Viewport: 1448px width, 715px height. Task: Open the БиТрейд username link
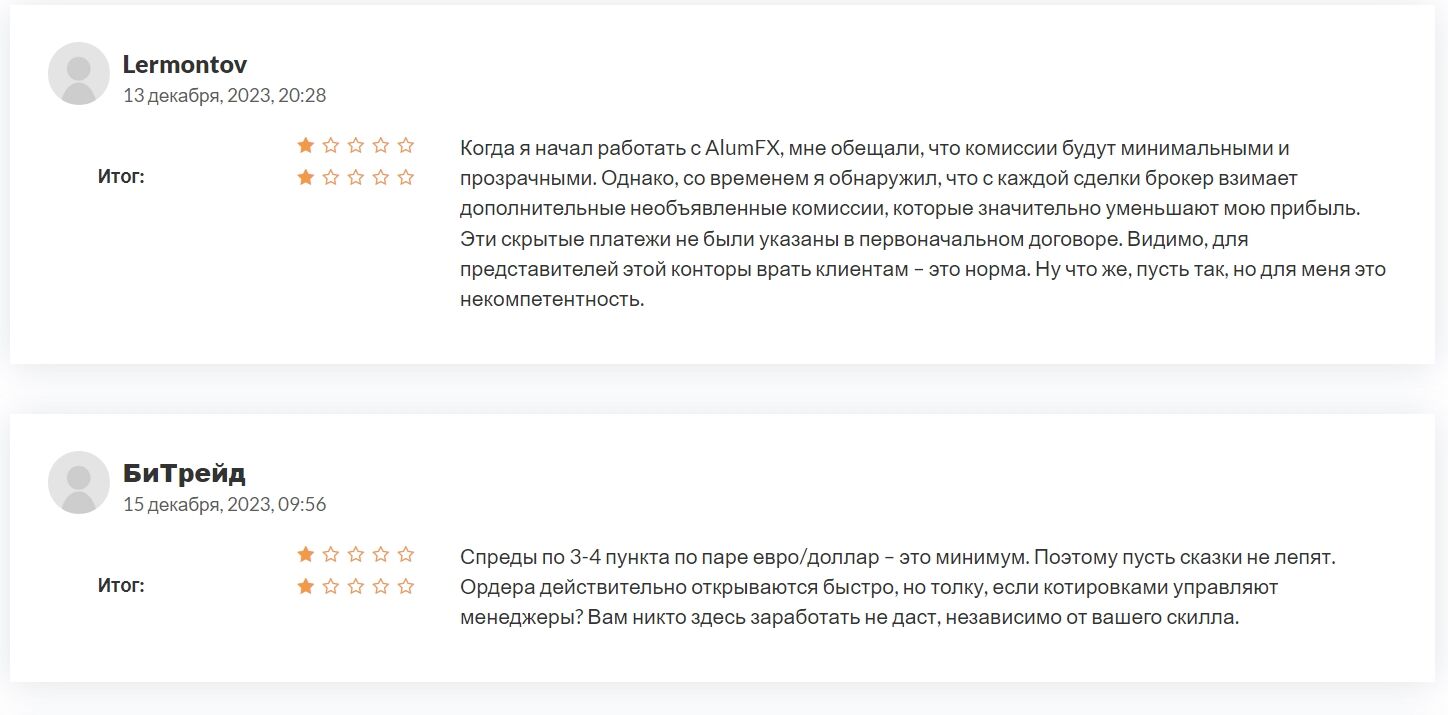(184, 473)
